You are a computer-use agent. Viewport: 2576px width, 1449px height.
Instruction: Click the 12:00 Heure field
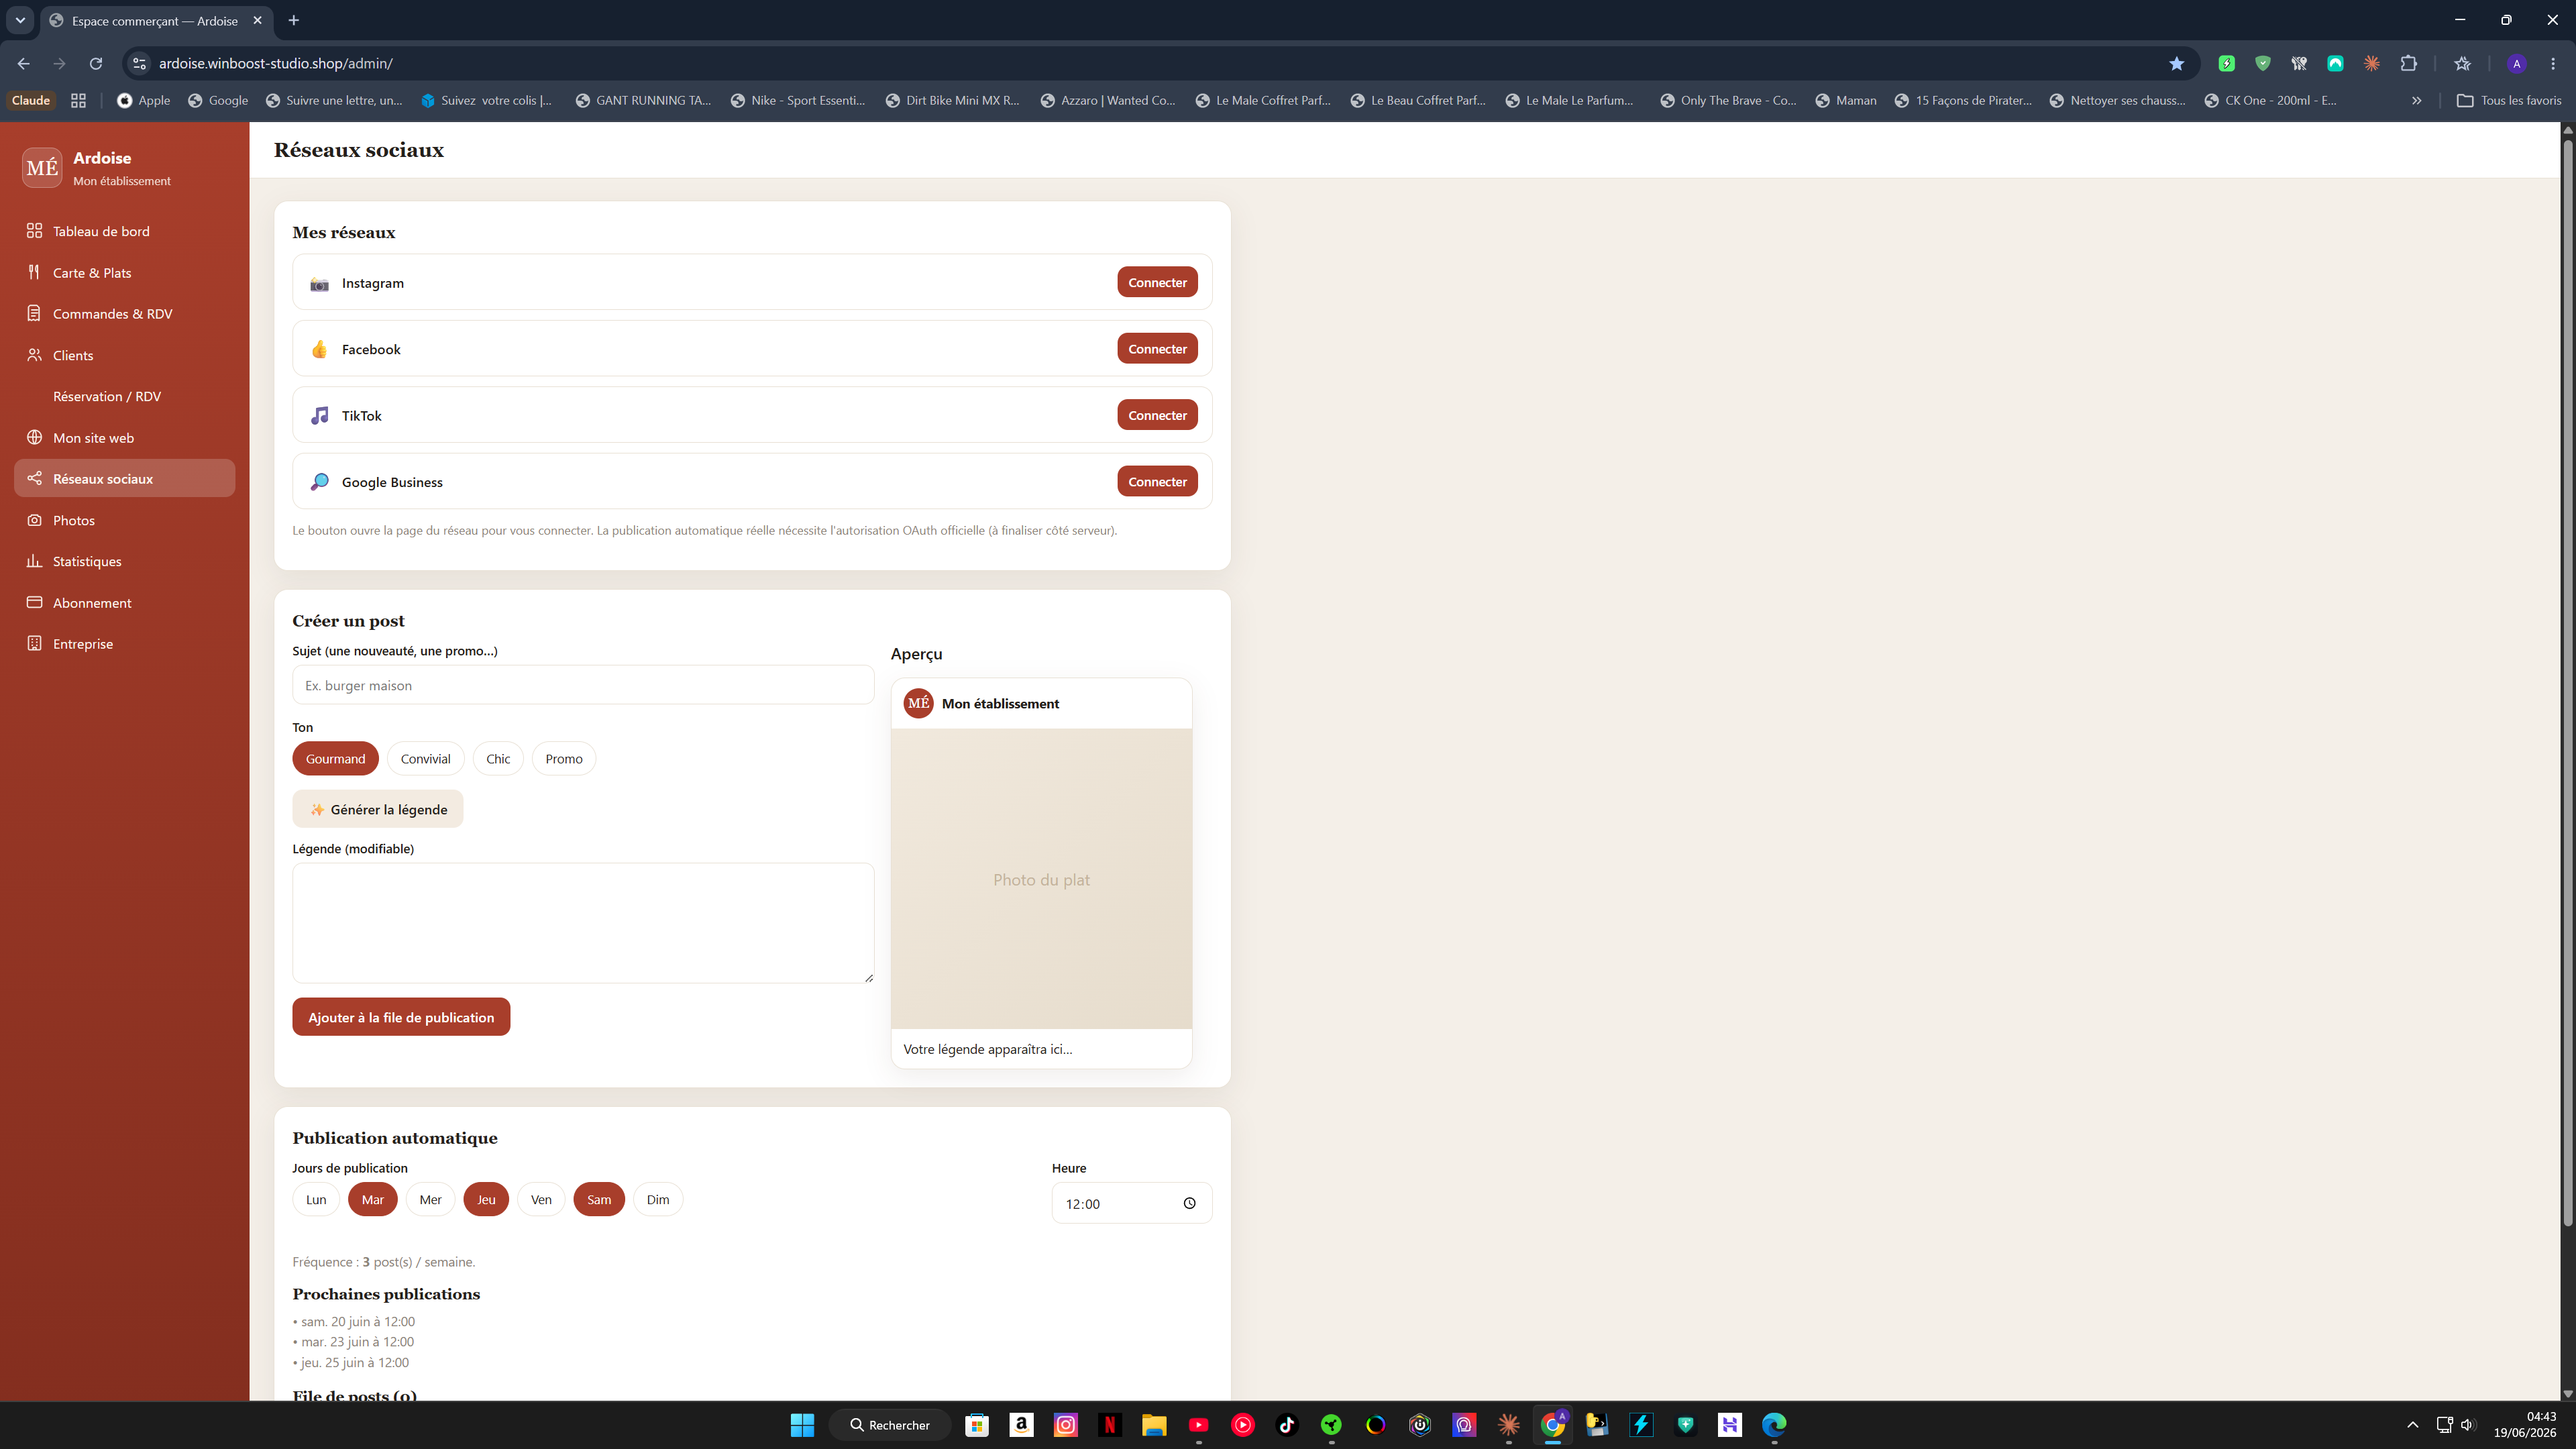click(x=1131, y=1203)
